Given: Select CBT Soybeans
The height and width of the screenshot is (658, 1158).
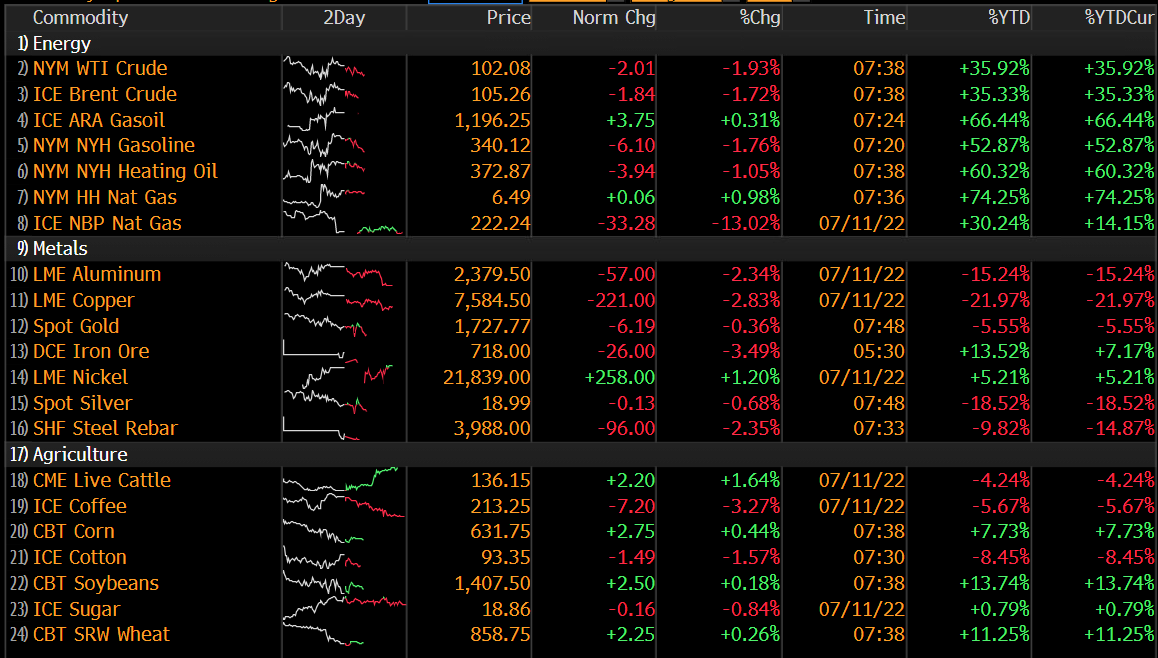Looking at the screenshot, I should pos(96,583).
